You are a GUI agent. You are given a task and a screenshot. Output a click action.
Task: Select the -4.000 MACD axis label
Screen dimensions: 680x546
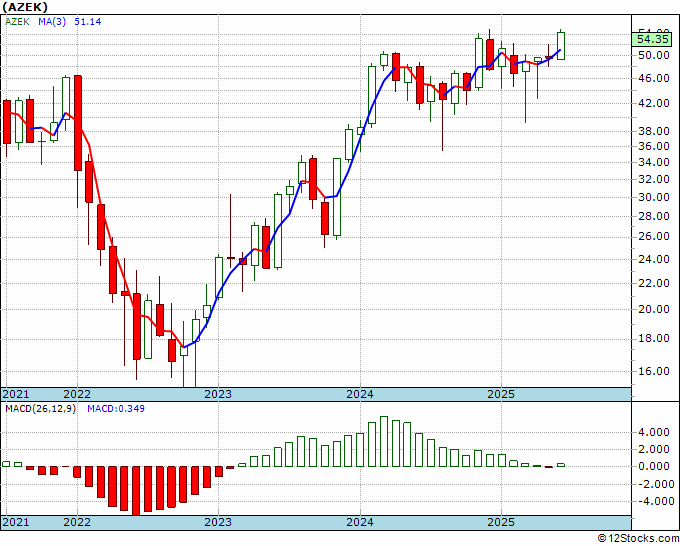click(657, 501)
